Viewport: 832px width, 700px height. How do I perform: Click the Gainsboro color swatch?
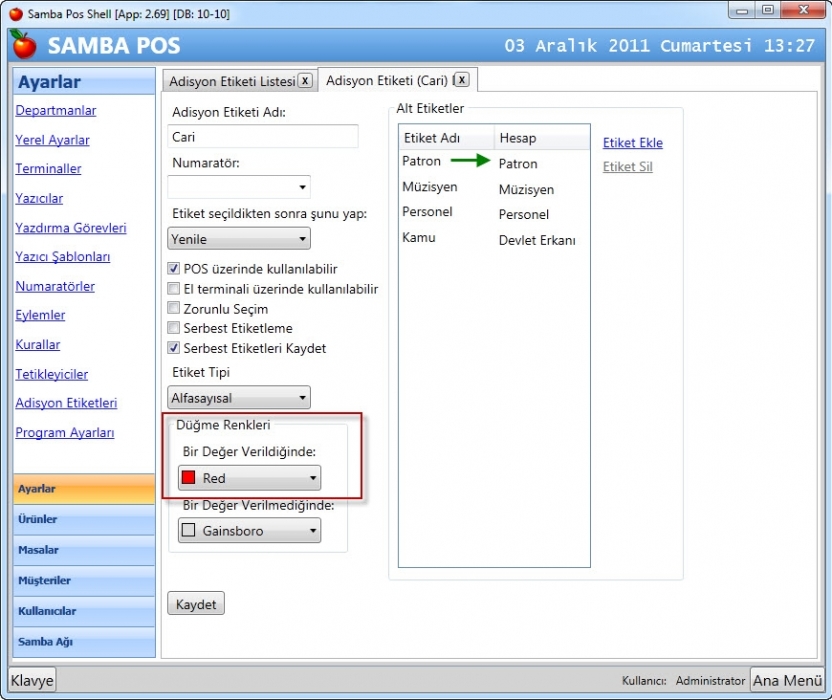click(188, 530)
